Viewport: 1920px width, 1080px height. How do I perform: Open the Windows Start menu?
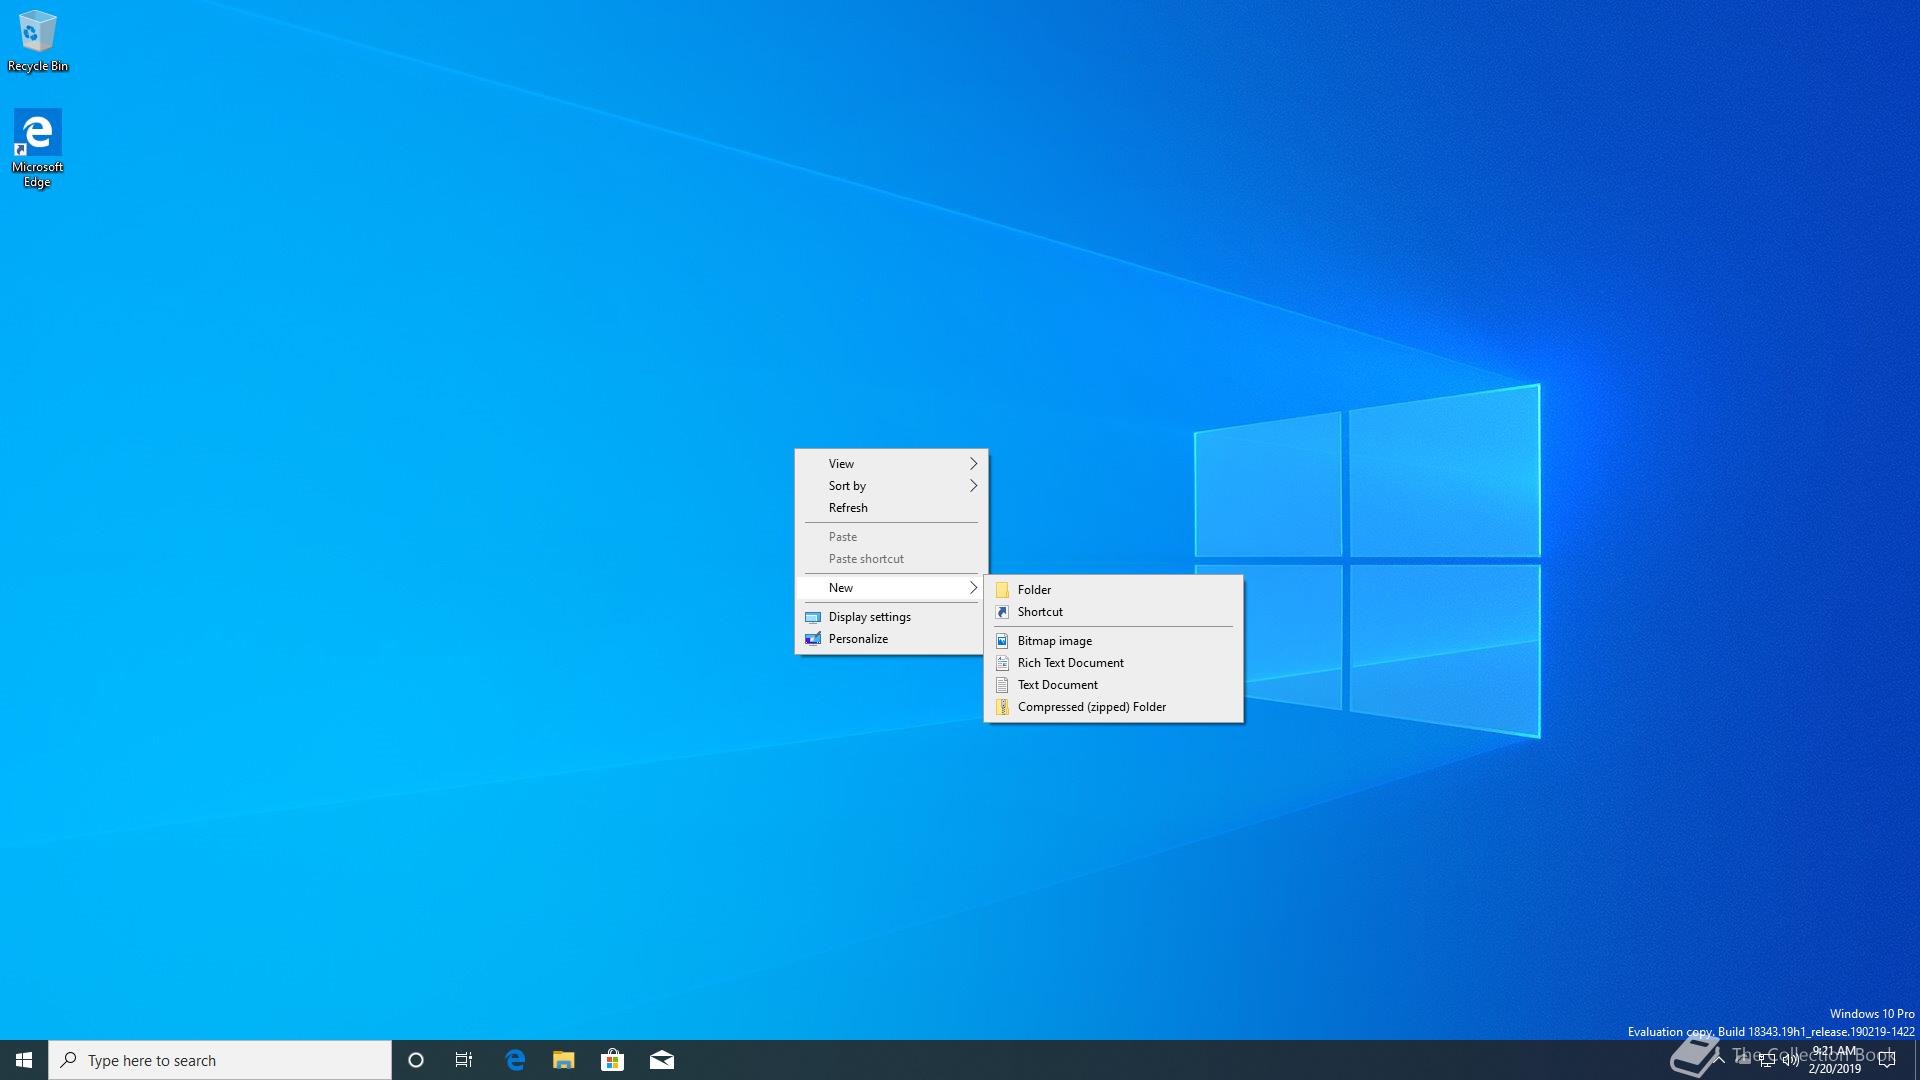pyautogui.click(x=24, y=1060)
